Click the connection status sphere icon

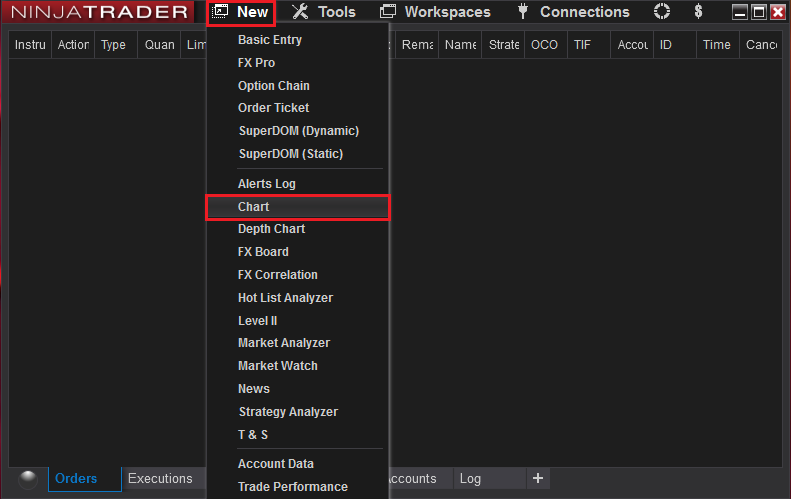pos(28,479)
